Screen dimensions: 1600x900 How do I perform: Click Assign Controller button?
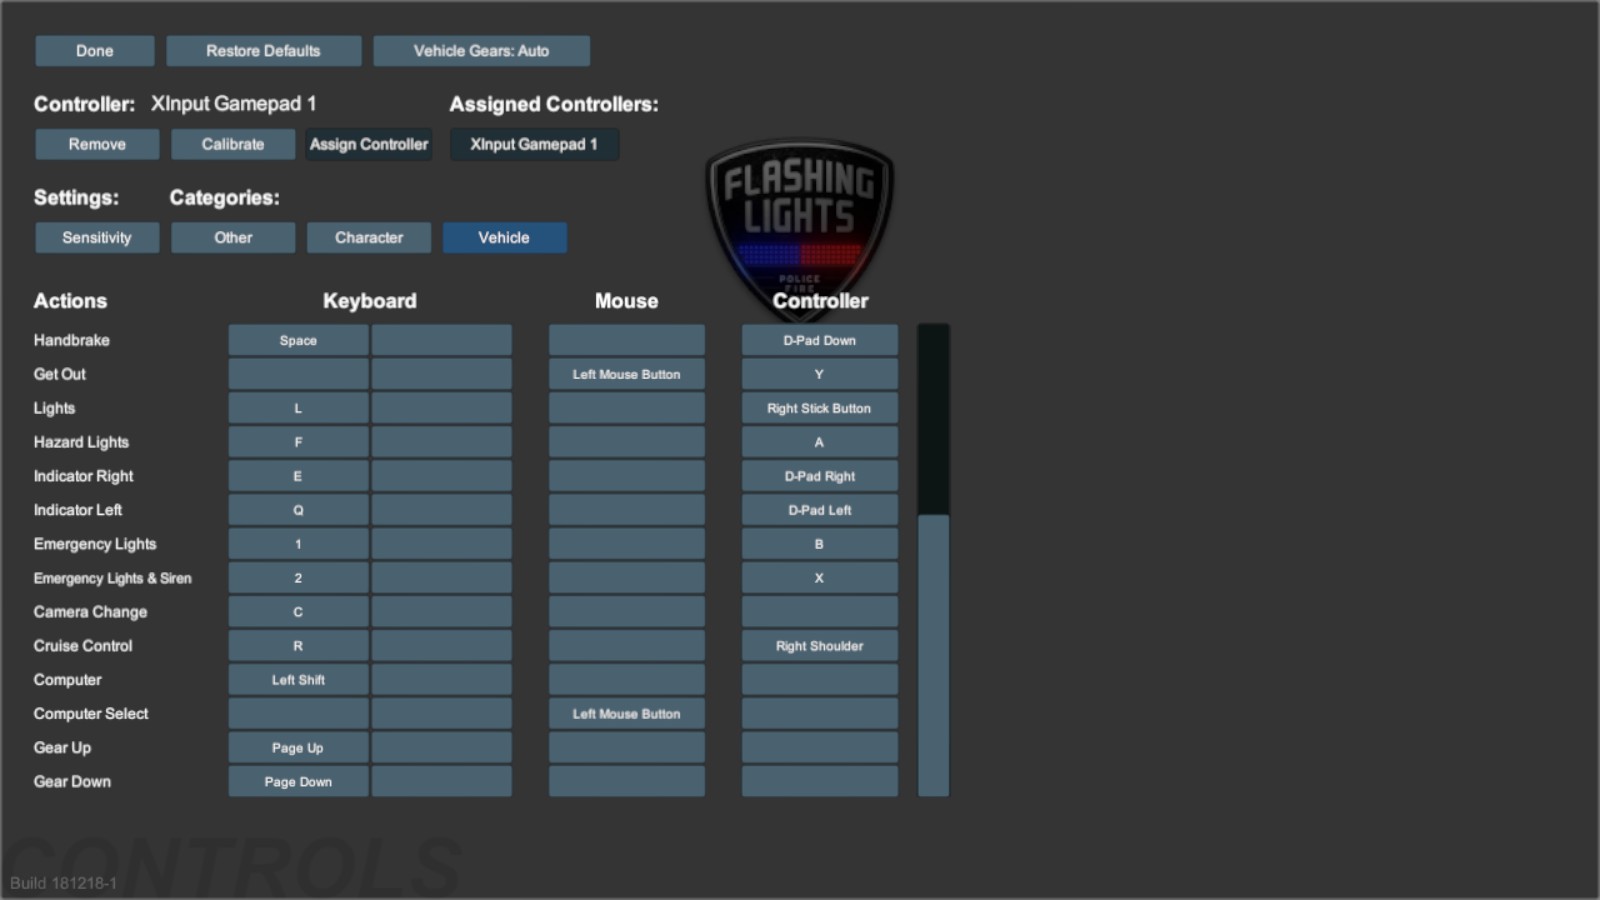[369, 144]
